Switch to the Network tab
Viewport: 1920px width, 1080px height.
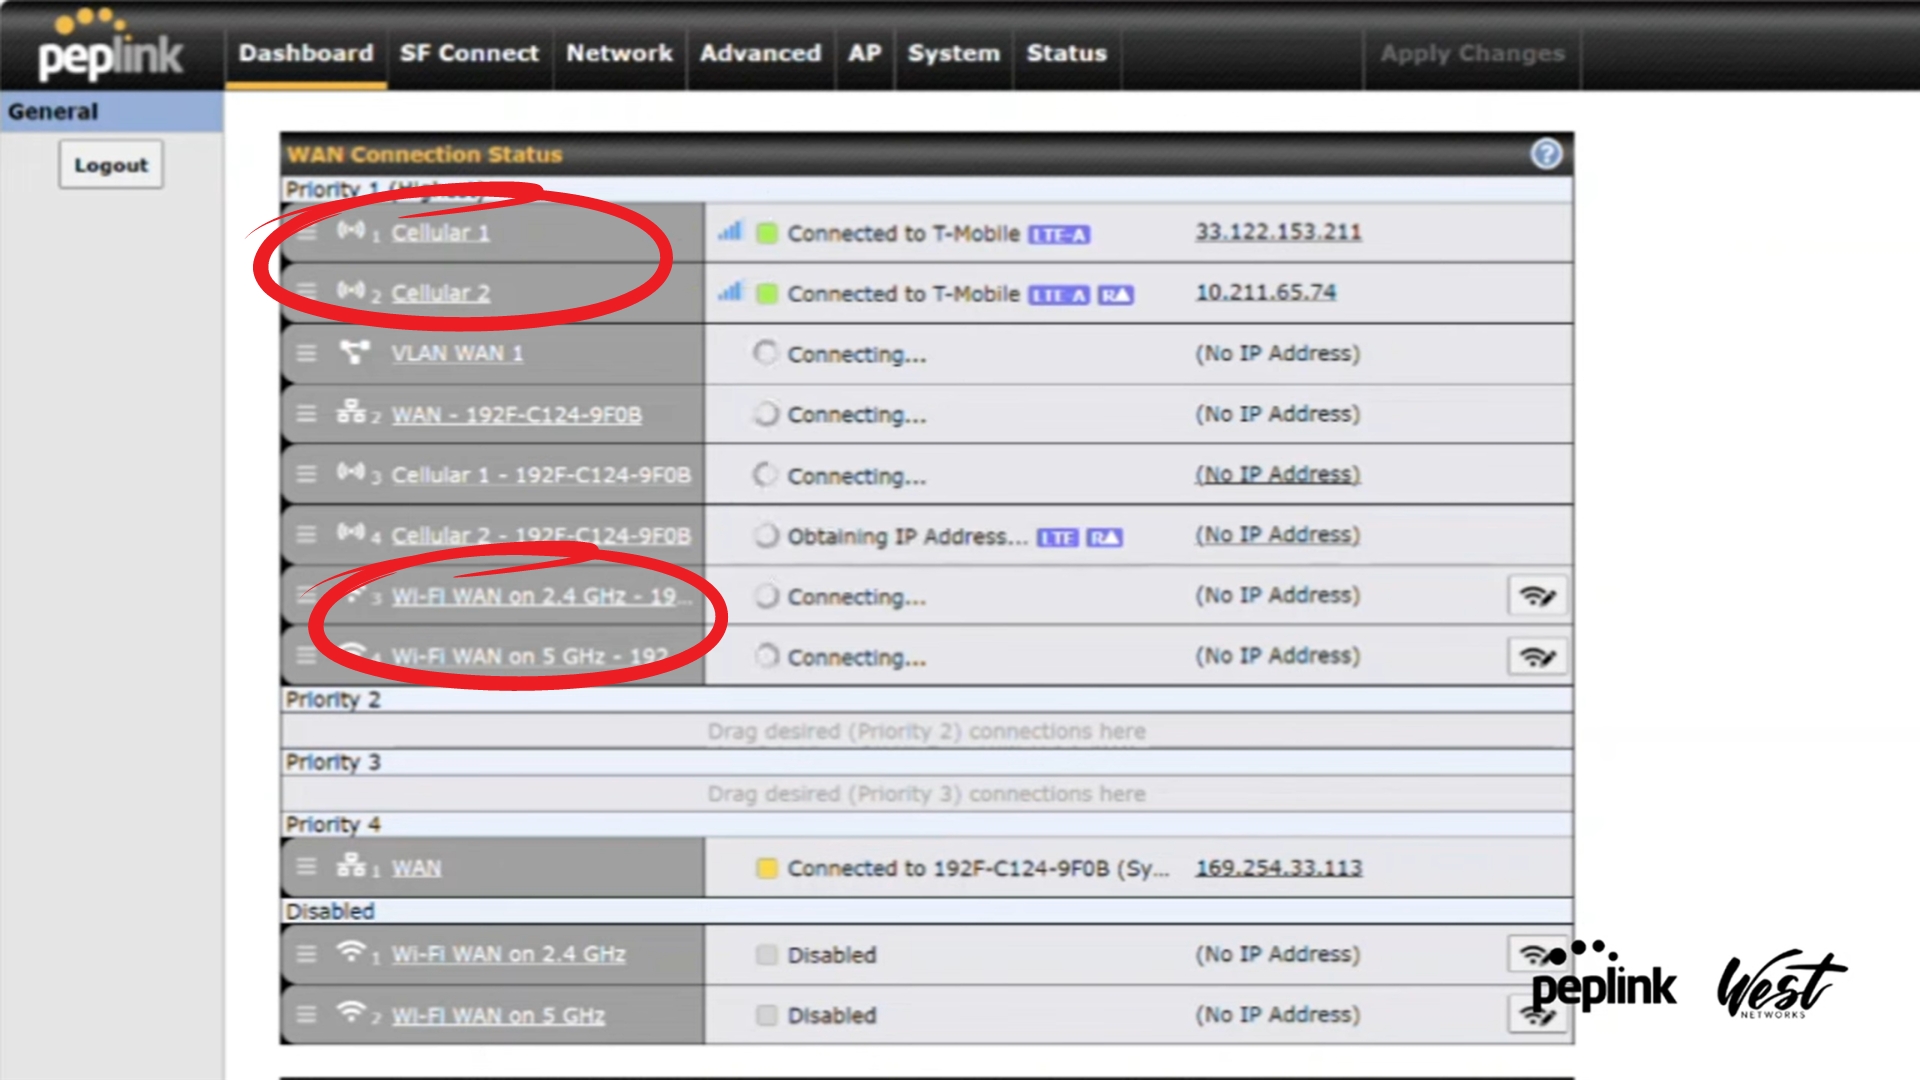point(619,53)
